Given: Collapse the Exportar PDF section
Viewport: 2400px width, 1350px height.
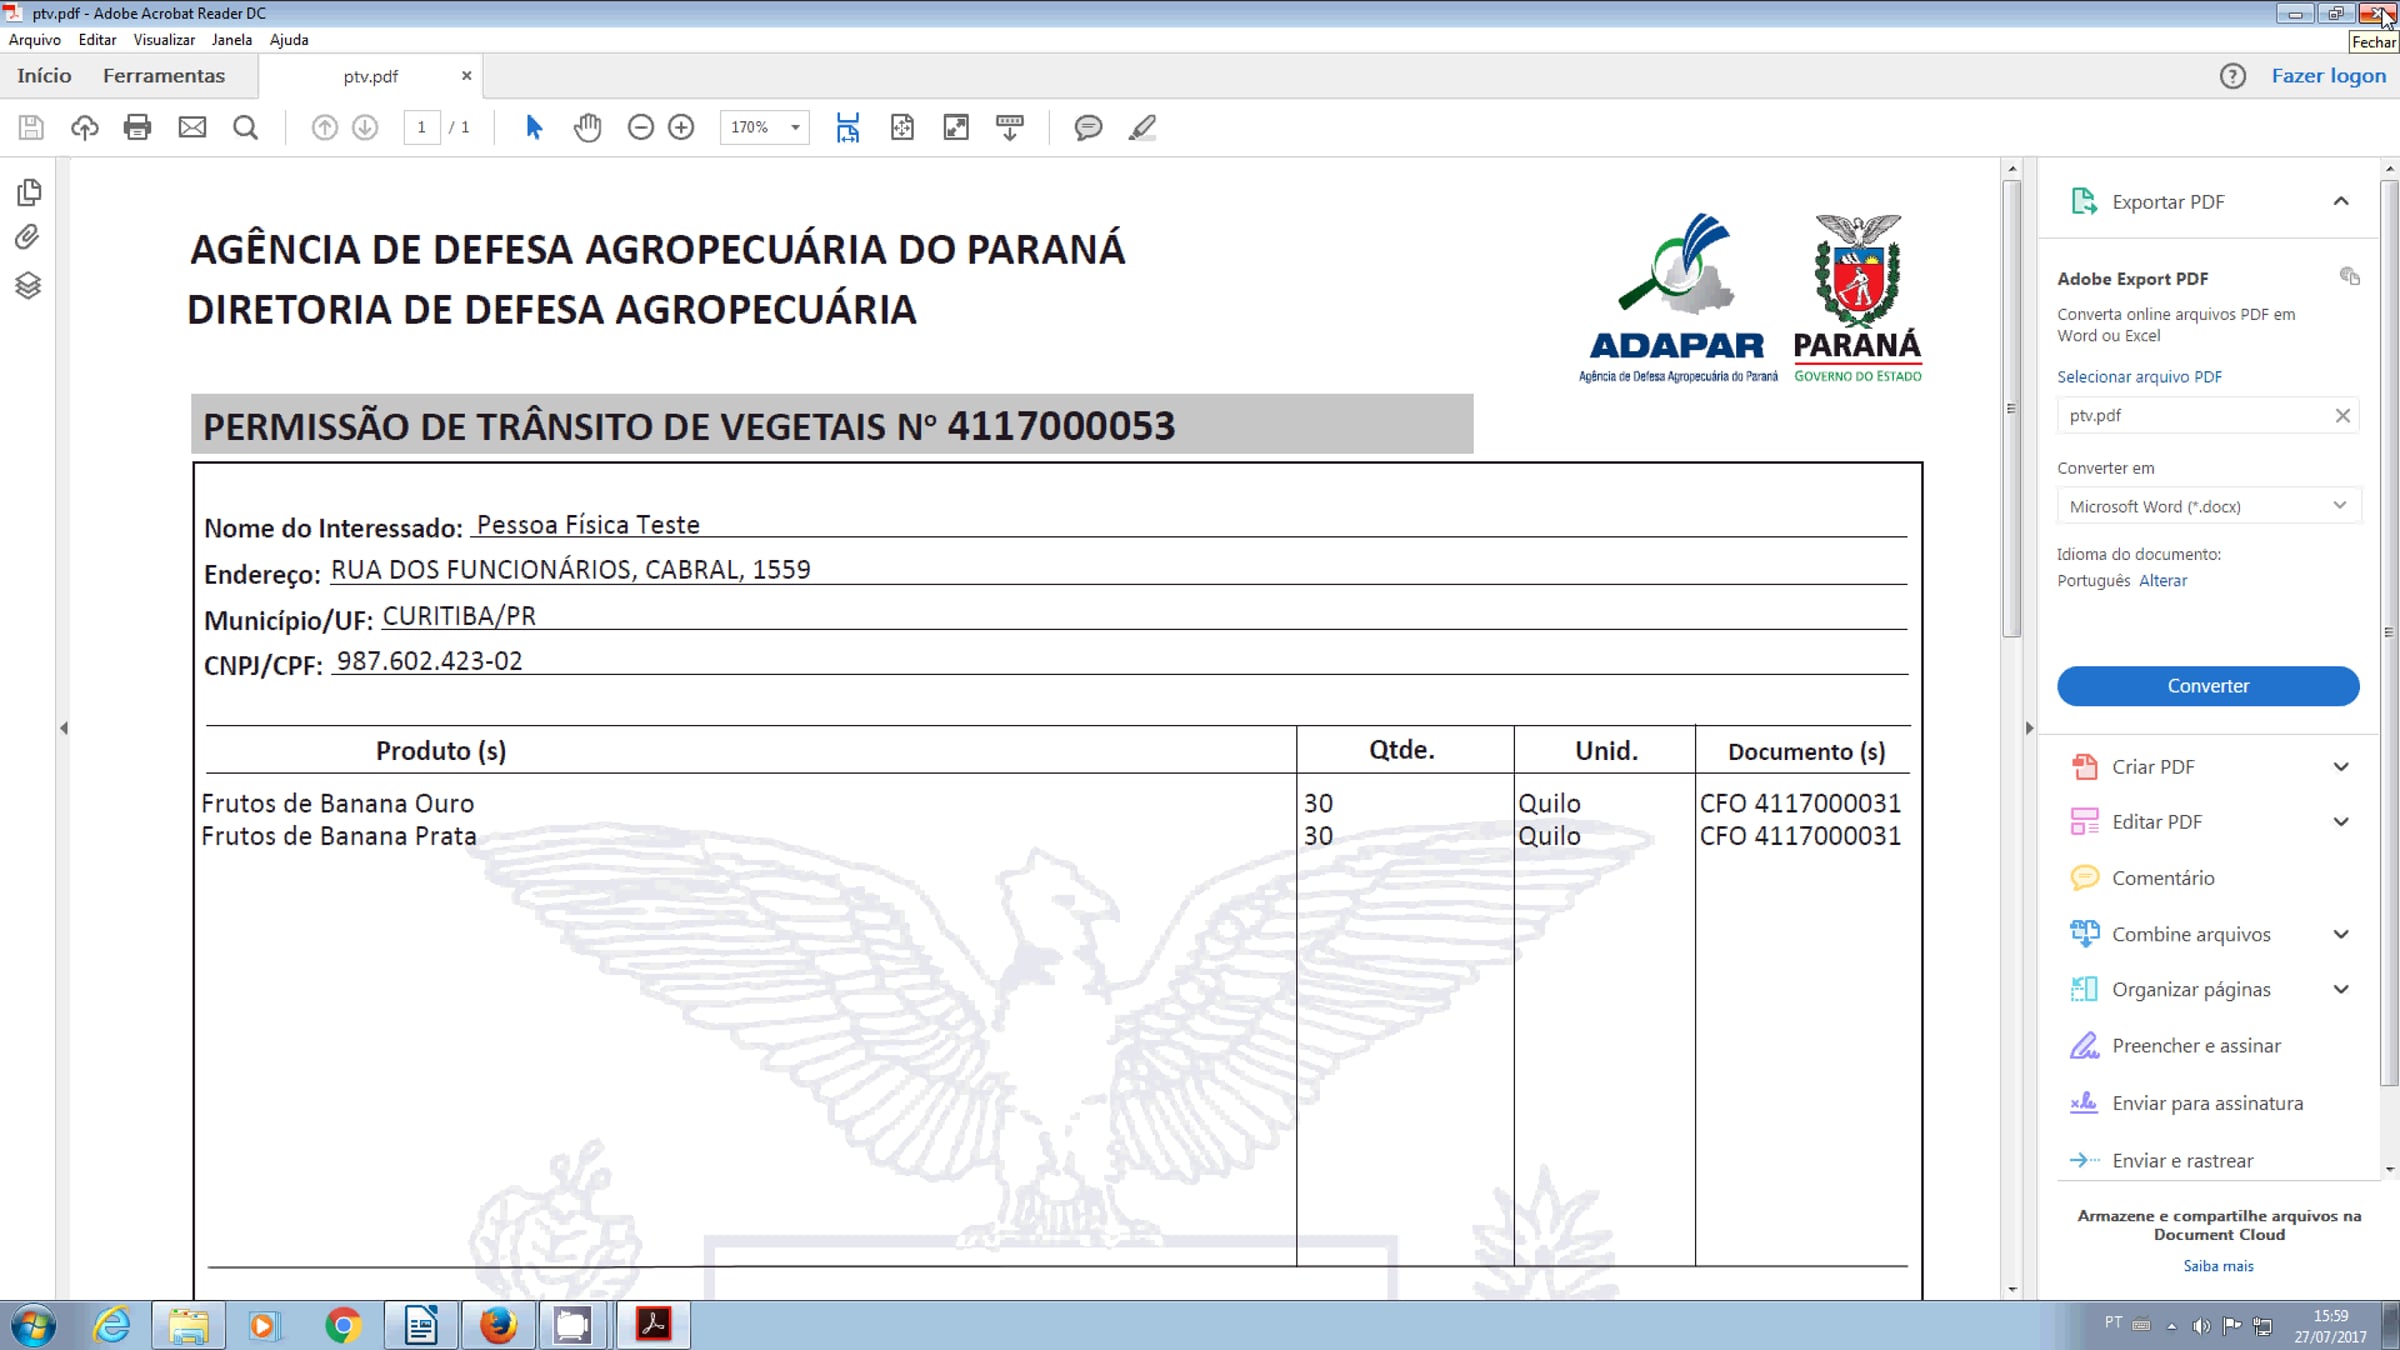Looking at the screenshot, I should pyautogui.click(x=2340, y=201).
